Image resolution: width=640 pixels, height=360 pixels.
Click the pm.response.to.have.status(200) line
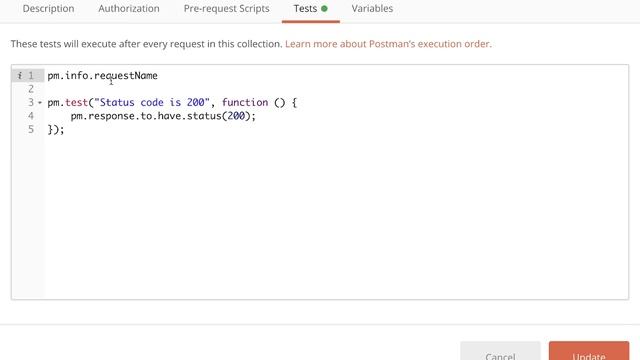[163, 116]
